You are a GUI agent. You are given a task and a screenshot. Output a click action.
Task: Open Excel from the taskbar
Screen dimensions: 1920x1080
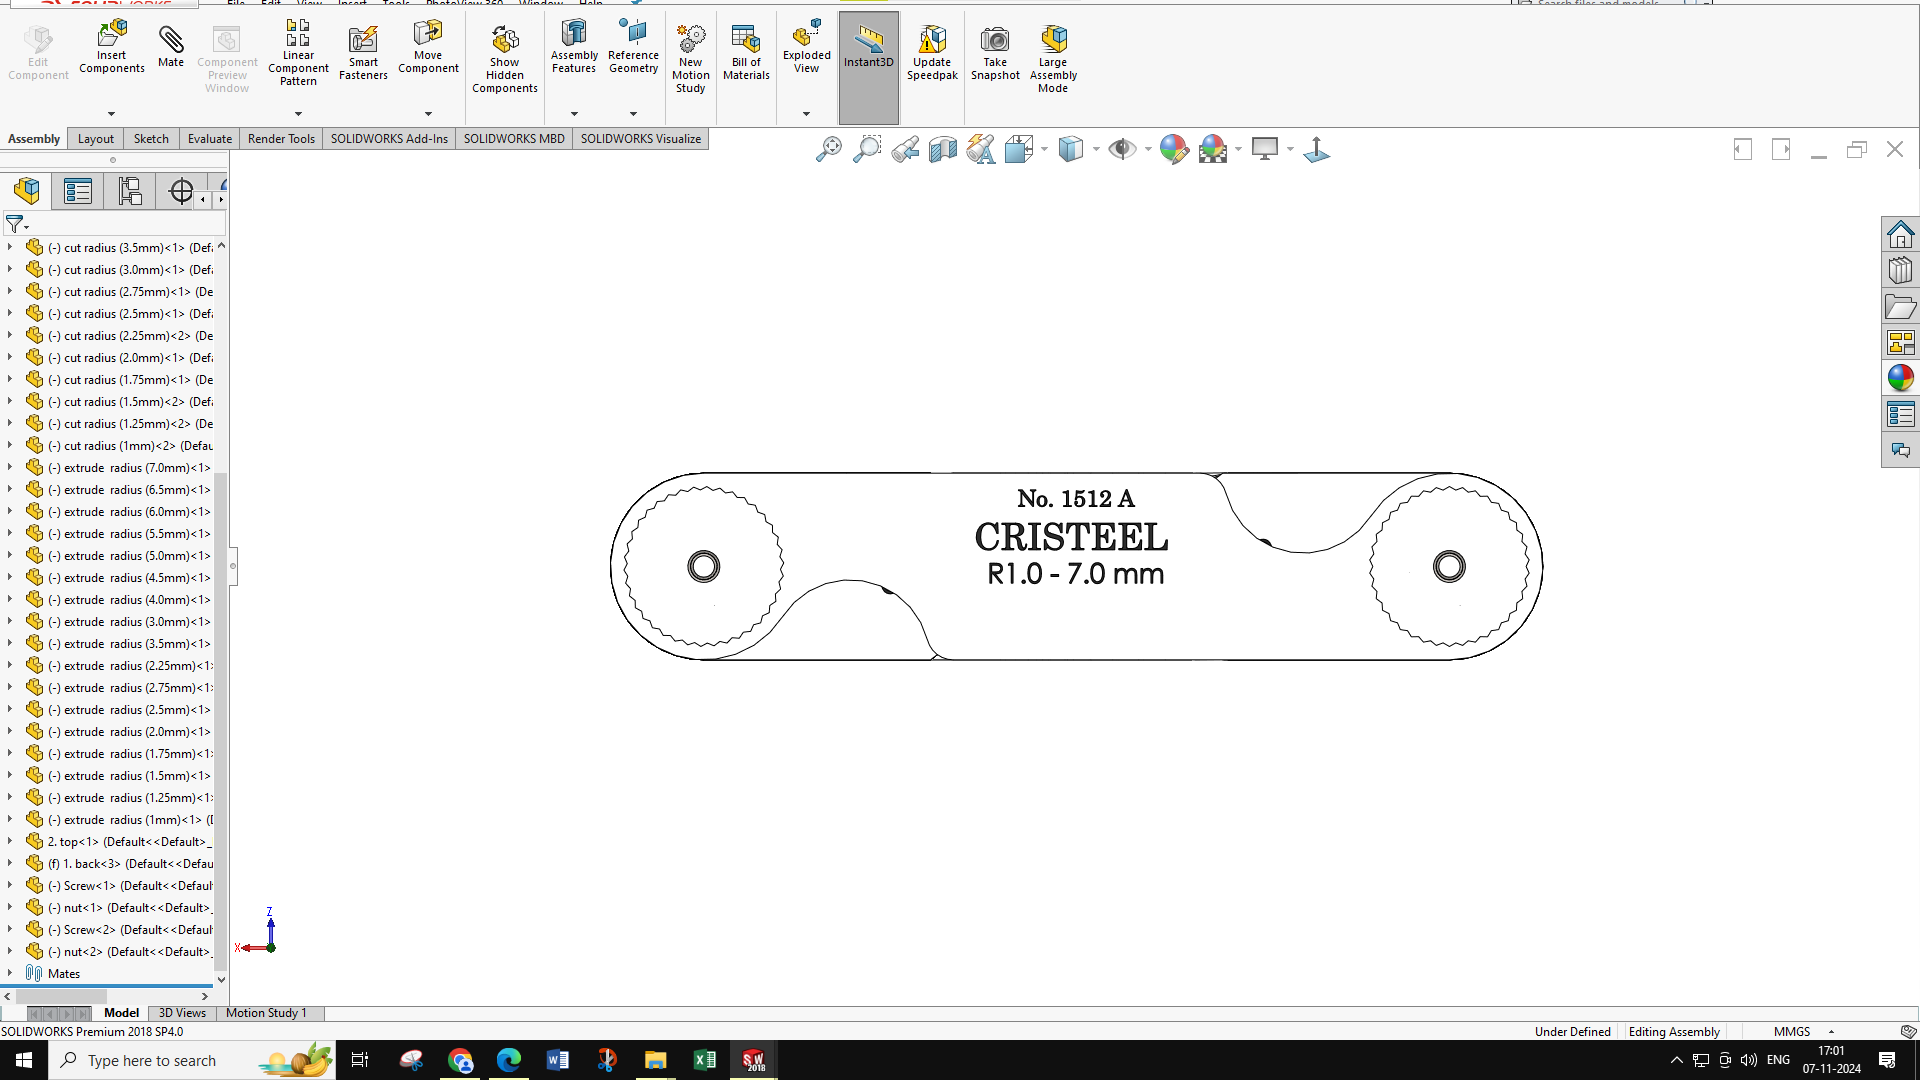click(704, 1060)
